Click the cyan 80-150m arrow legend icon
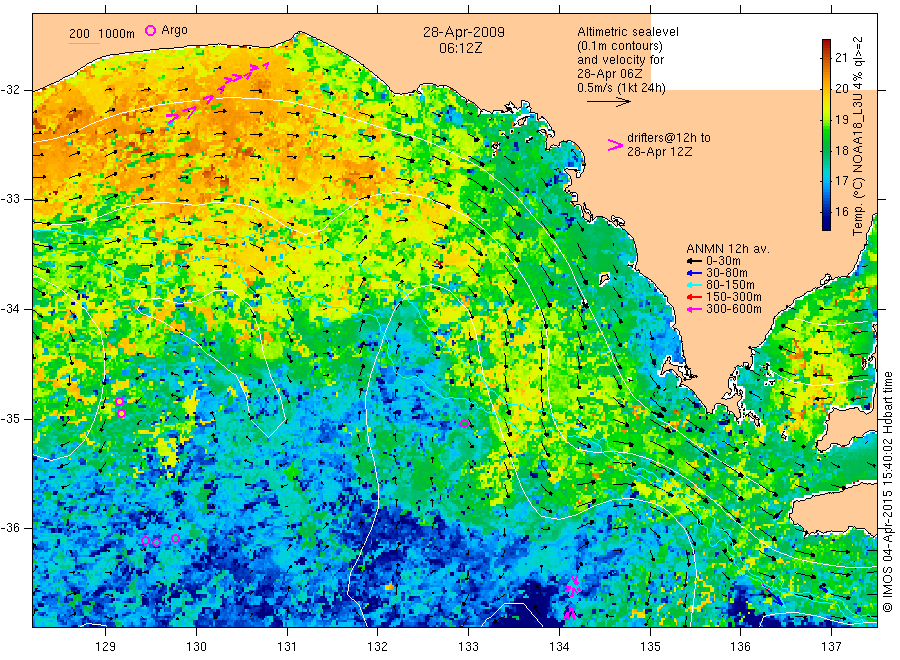Viewport: 900px width, 660px height. (695, 285)
